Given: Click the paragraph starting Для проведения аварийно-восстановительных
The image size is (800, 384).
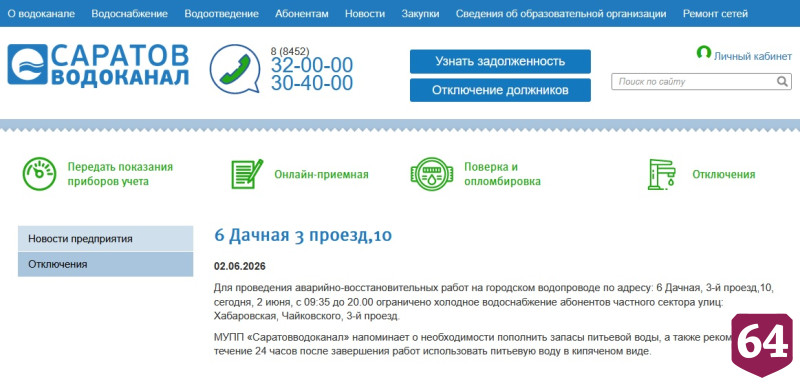Looking at the screenshot, I should pyautogui.click(x=494, y=302).
